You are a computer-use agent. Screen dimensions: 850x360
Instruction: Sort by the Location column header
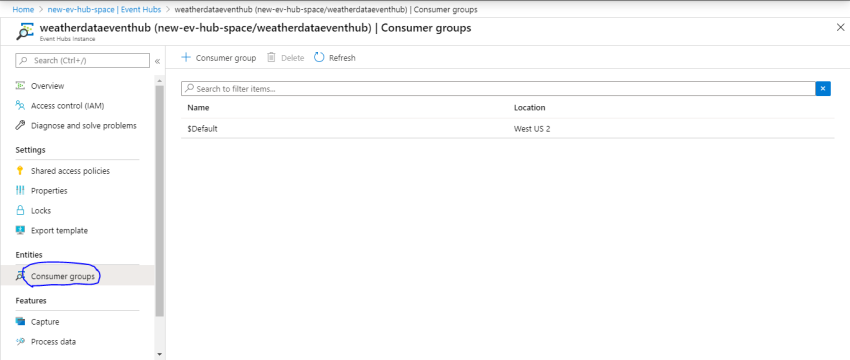coord(530,107)
